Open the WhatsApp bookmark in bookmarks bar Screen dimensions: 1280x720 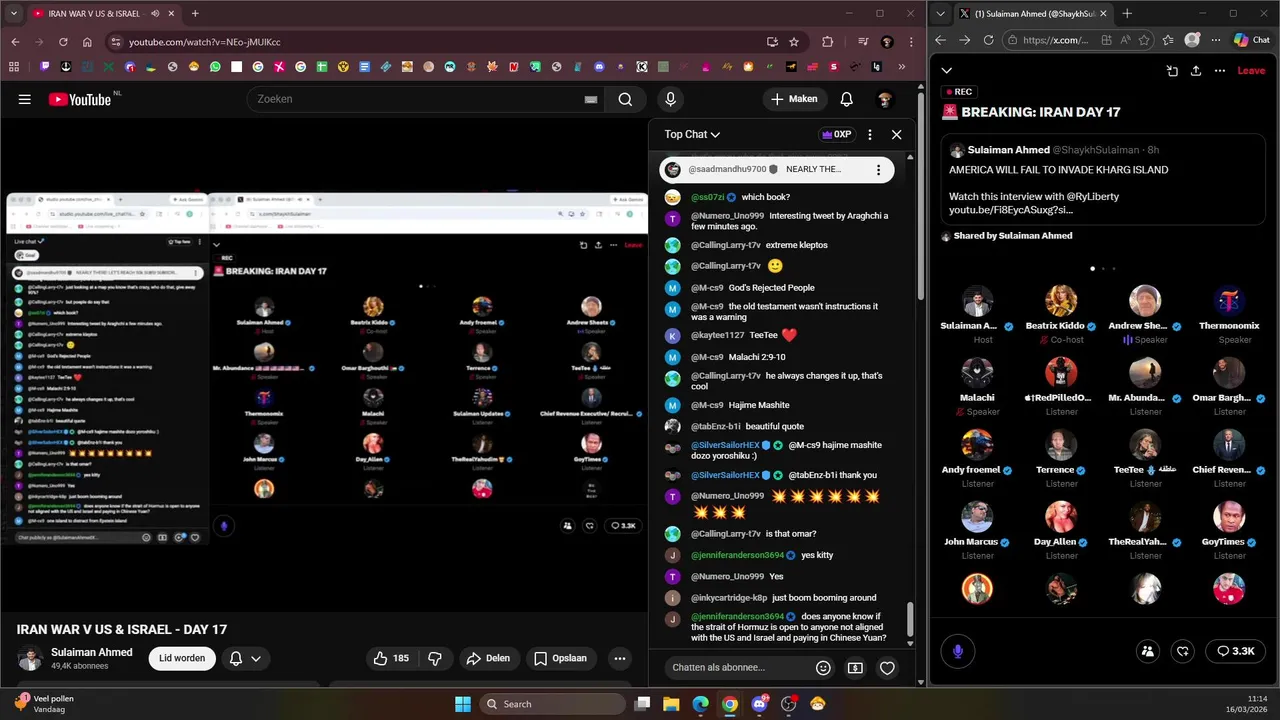(215, 67)
